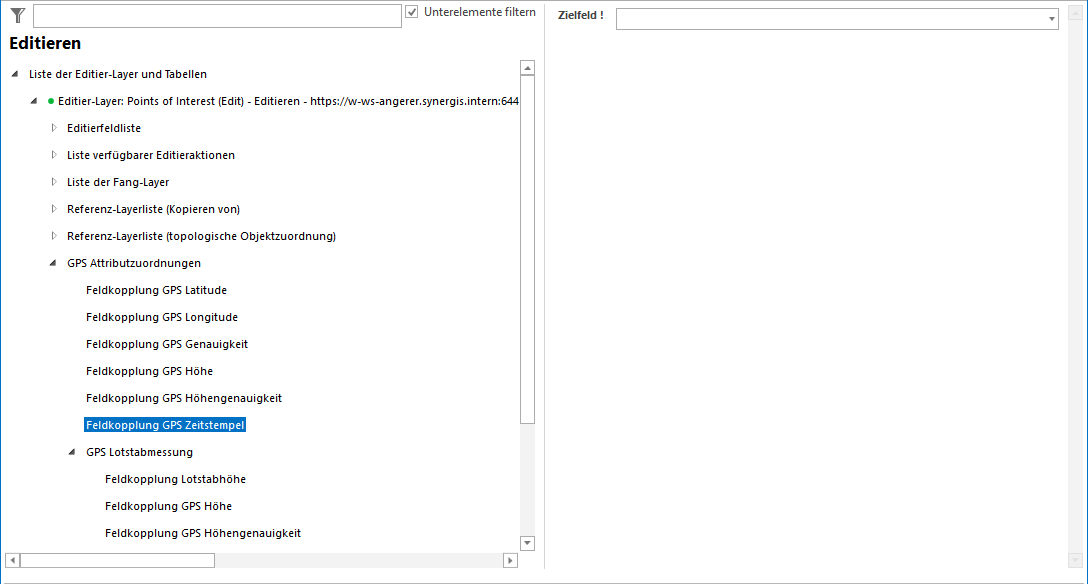1088x584 pixels.
Task: Select Liste verfügbarer Editieraktionen item
Action: coord(151,155)
